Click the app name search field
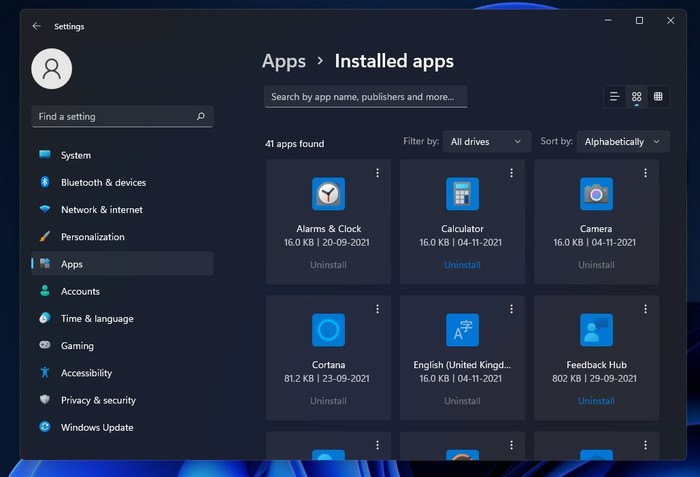The height and width of the screenshot is (477, 700). pos(365,97)
